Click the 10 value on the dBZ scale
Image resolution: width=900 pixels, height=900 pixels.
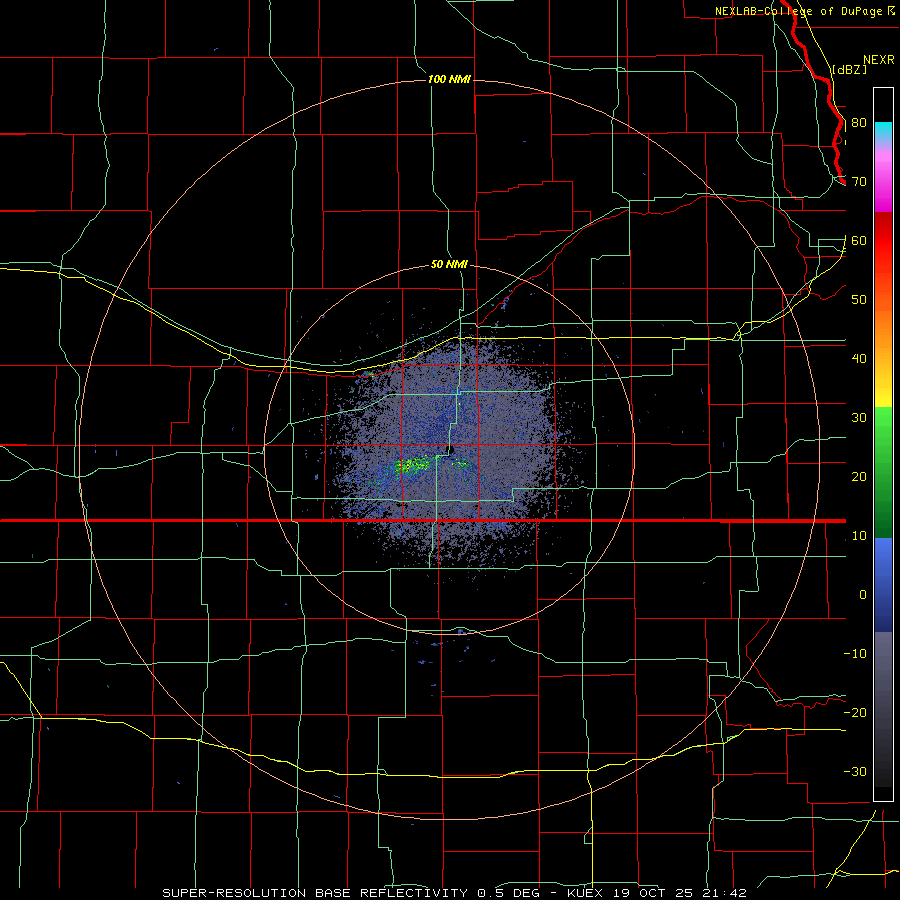click(859, 536)
